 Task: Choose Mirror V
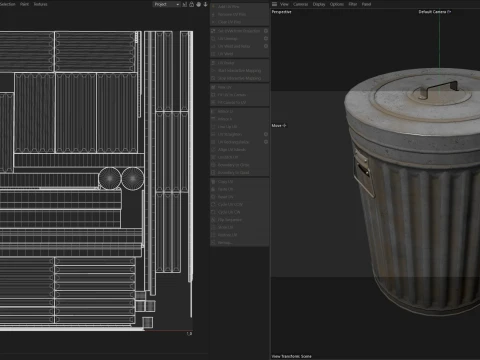click(240, 119)
